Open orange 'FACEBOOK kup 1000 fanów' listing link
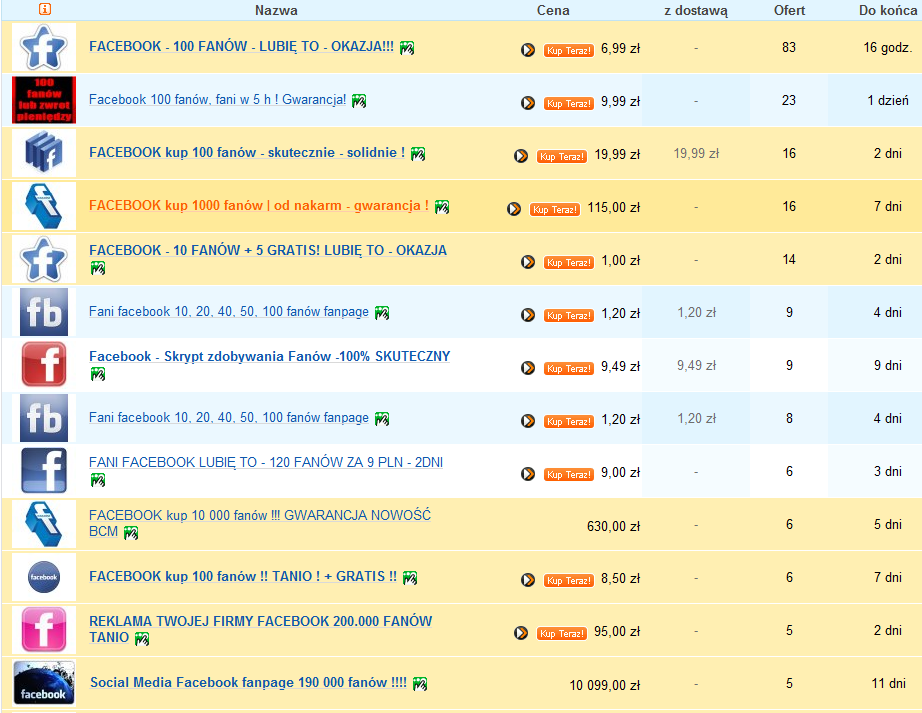 click(259, 205)
